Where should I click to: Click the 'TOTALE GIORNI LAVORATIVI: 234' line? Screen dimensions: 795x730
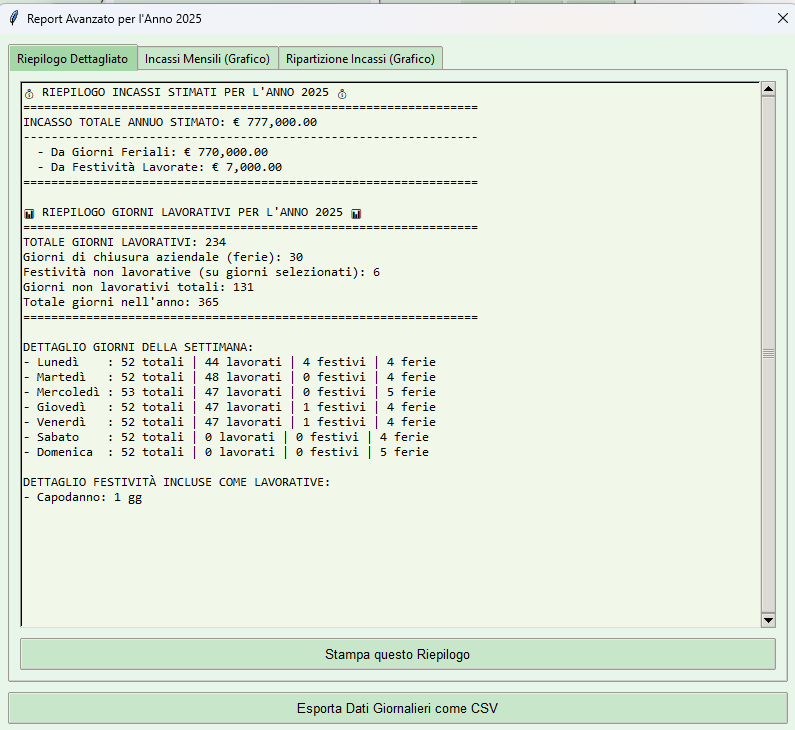point(124,242)
